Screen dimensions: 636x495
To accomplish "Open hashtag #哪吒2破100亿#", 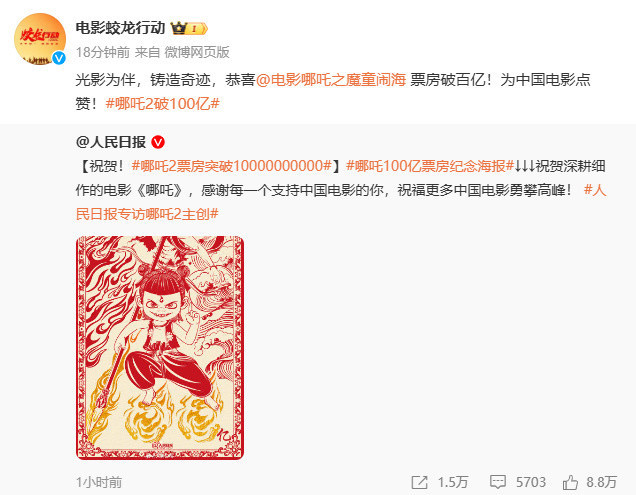I will click(163, 104).
